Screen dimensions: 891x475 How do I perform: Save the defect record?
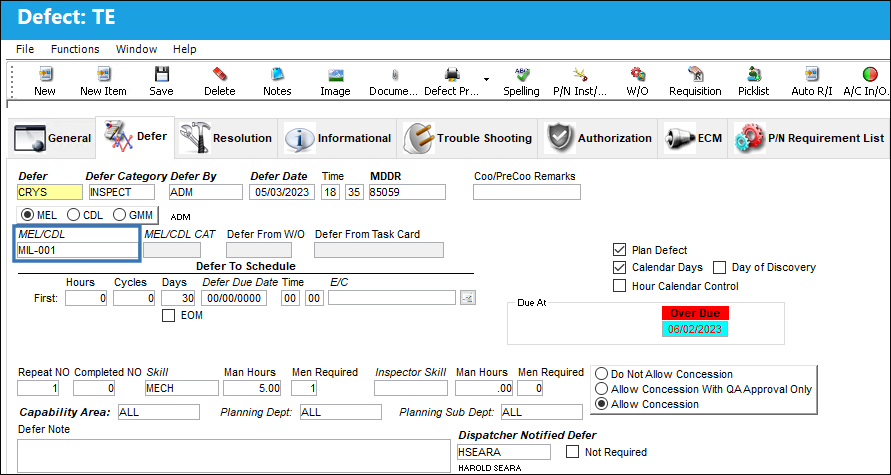pyautogui.click(x=161, y=74)
